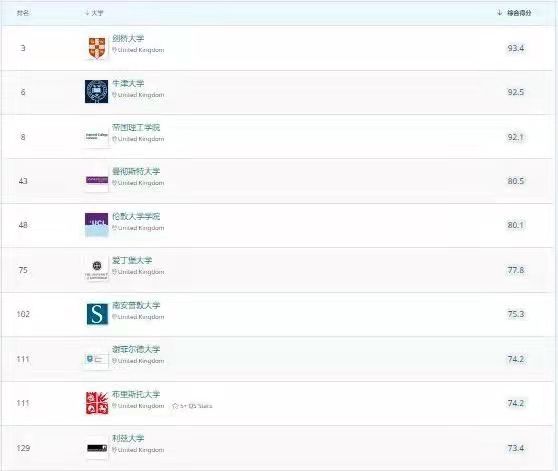Viewport: 558px width, 471px height.
Task: Select score 77.8 in Edinburgh row
Action: coord(516,270)
